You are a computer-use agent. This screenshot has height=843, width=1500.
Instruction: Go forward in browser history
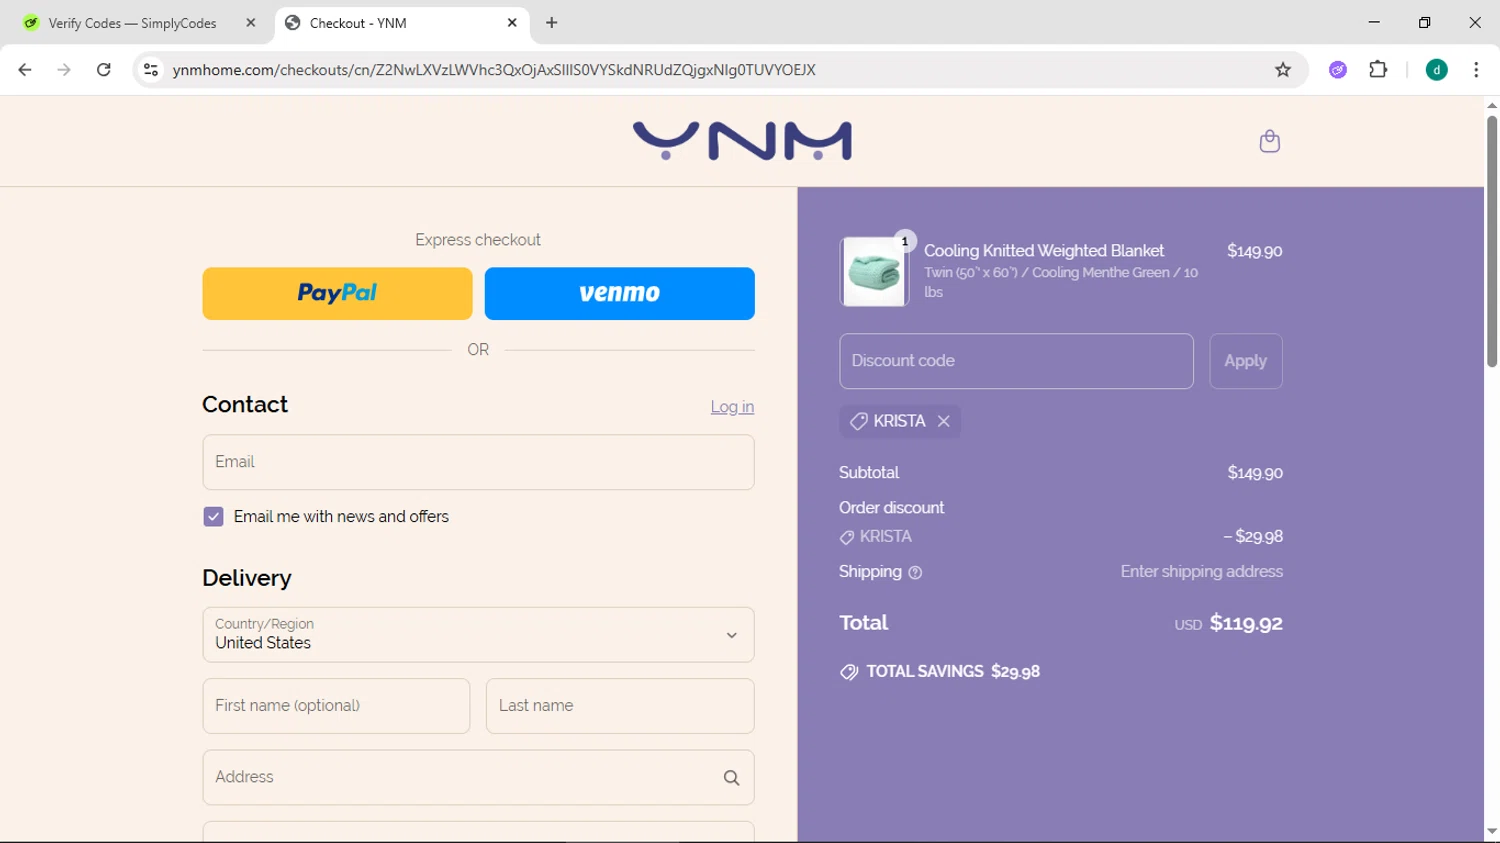pyautogui.click(x=64, y=70)
